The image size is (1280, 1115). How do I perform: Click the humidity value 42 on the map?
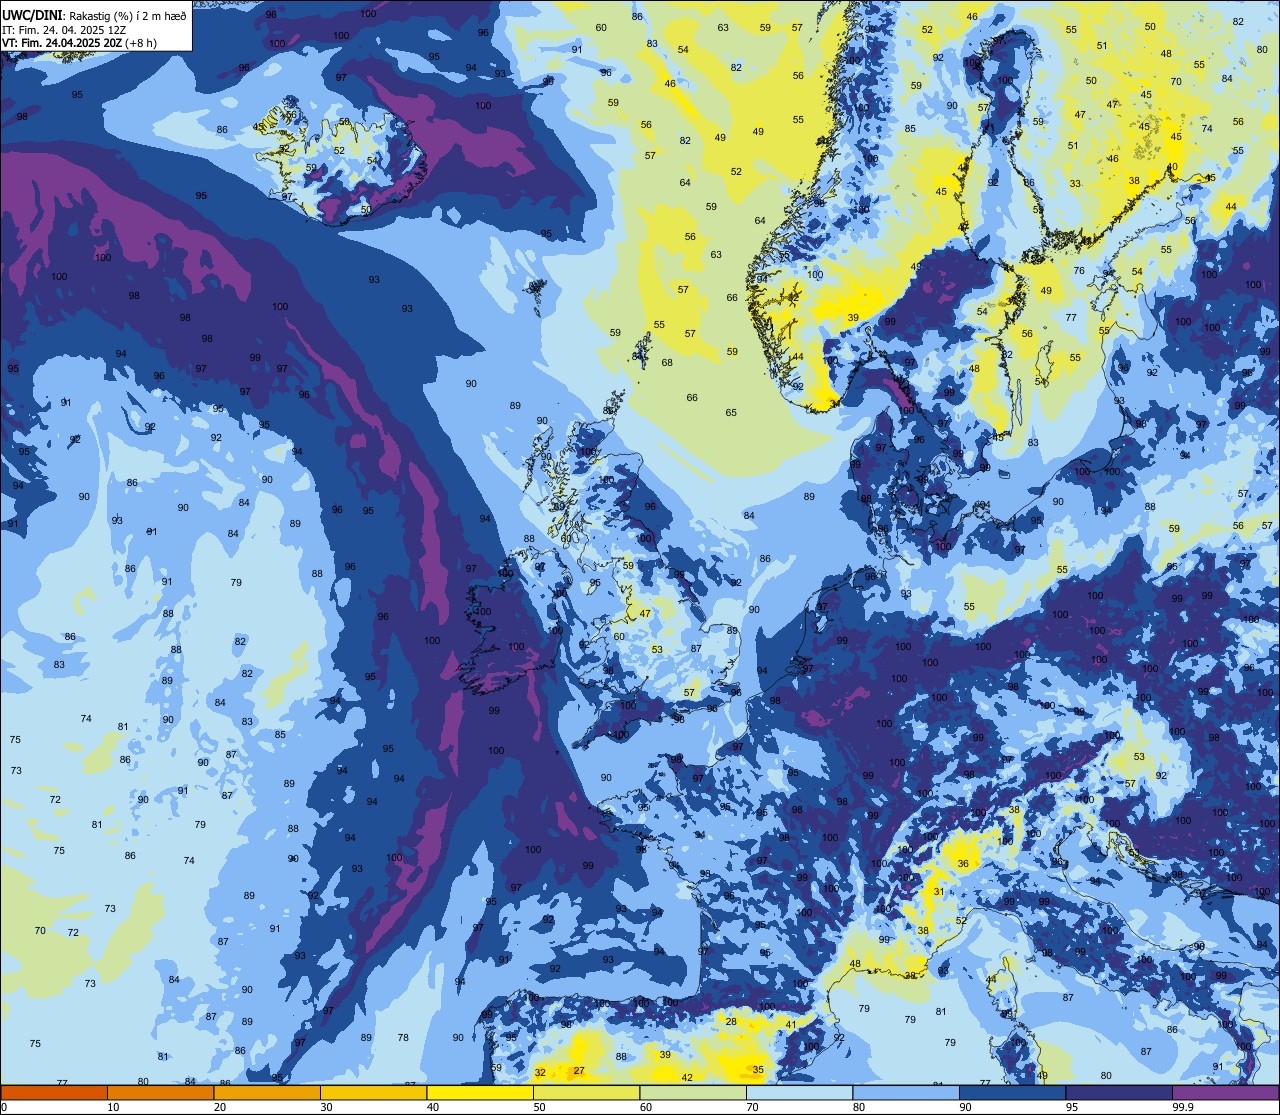(686, 1077)
